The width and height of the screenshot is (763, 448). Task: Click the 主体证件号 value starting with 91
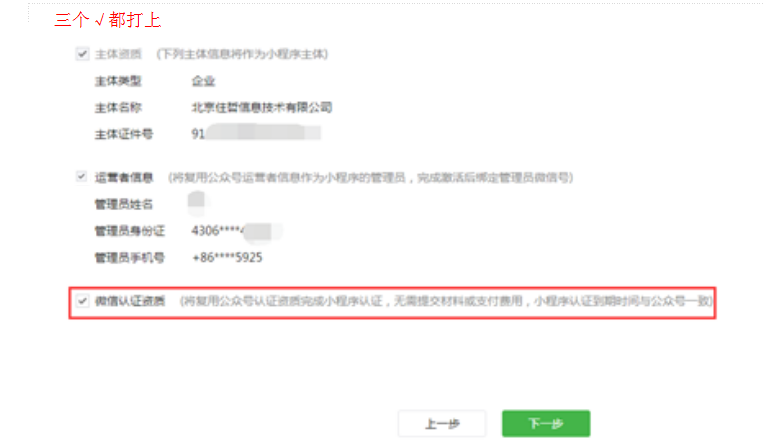pos(256,133)
